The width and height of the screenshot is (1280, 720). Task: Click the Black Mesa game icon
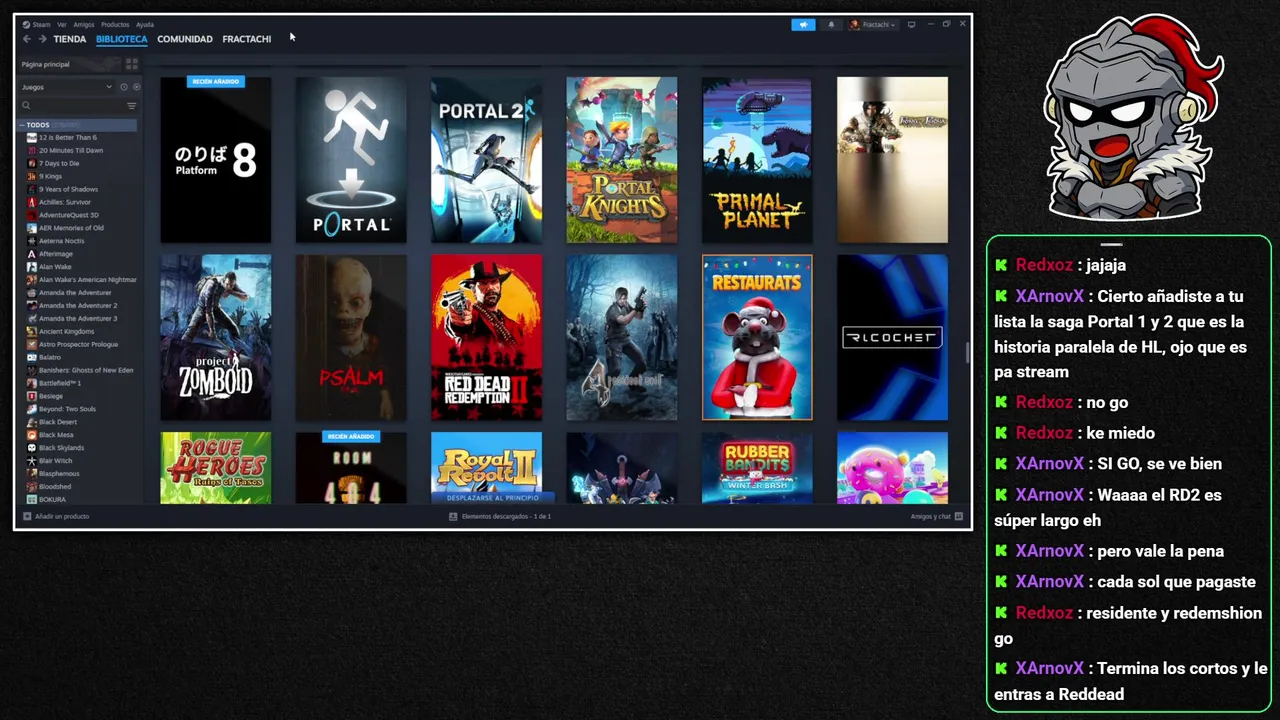[x=32, y=435]
